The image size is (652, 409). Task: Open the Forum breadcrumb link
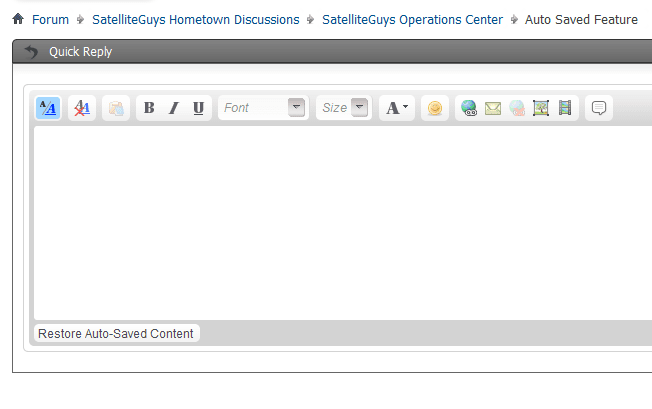[50, 20]
